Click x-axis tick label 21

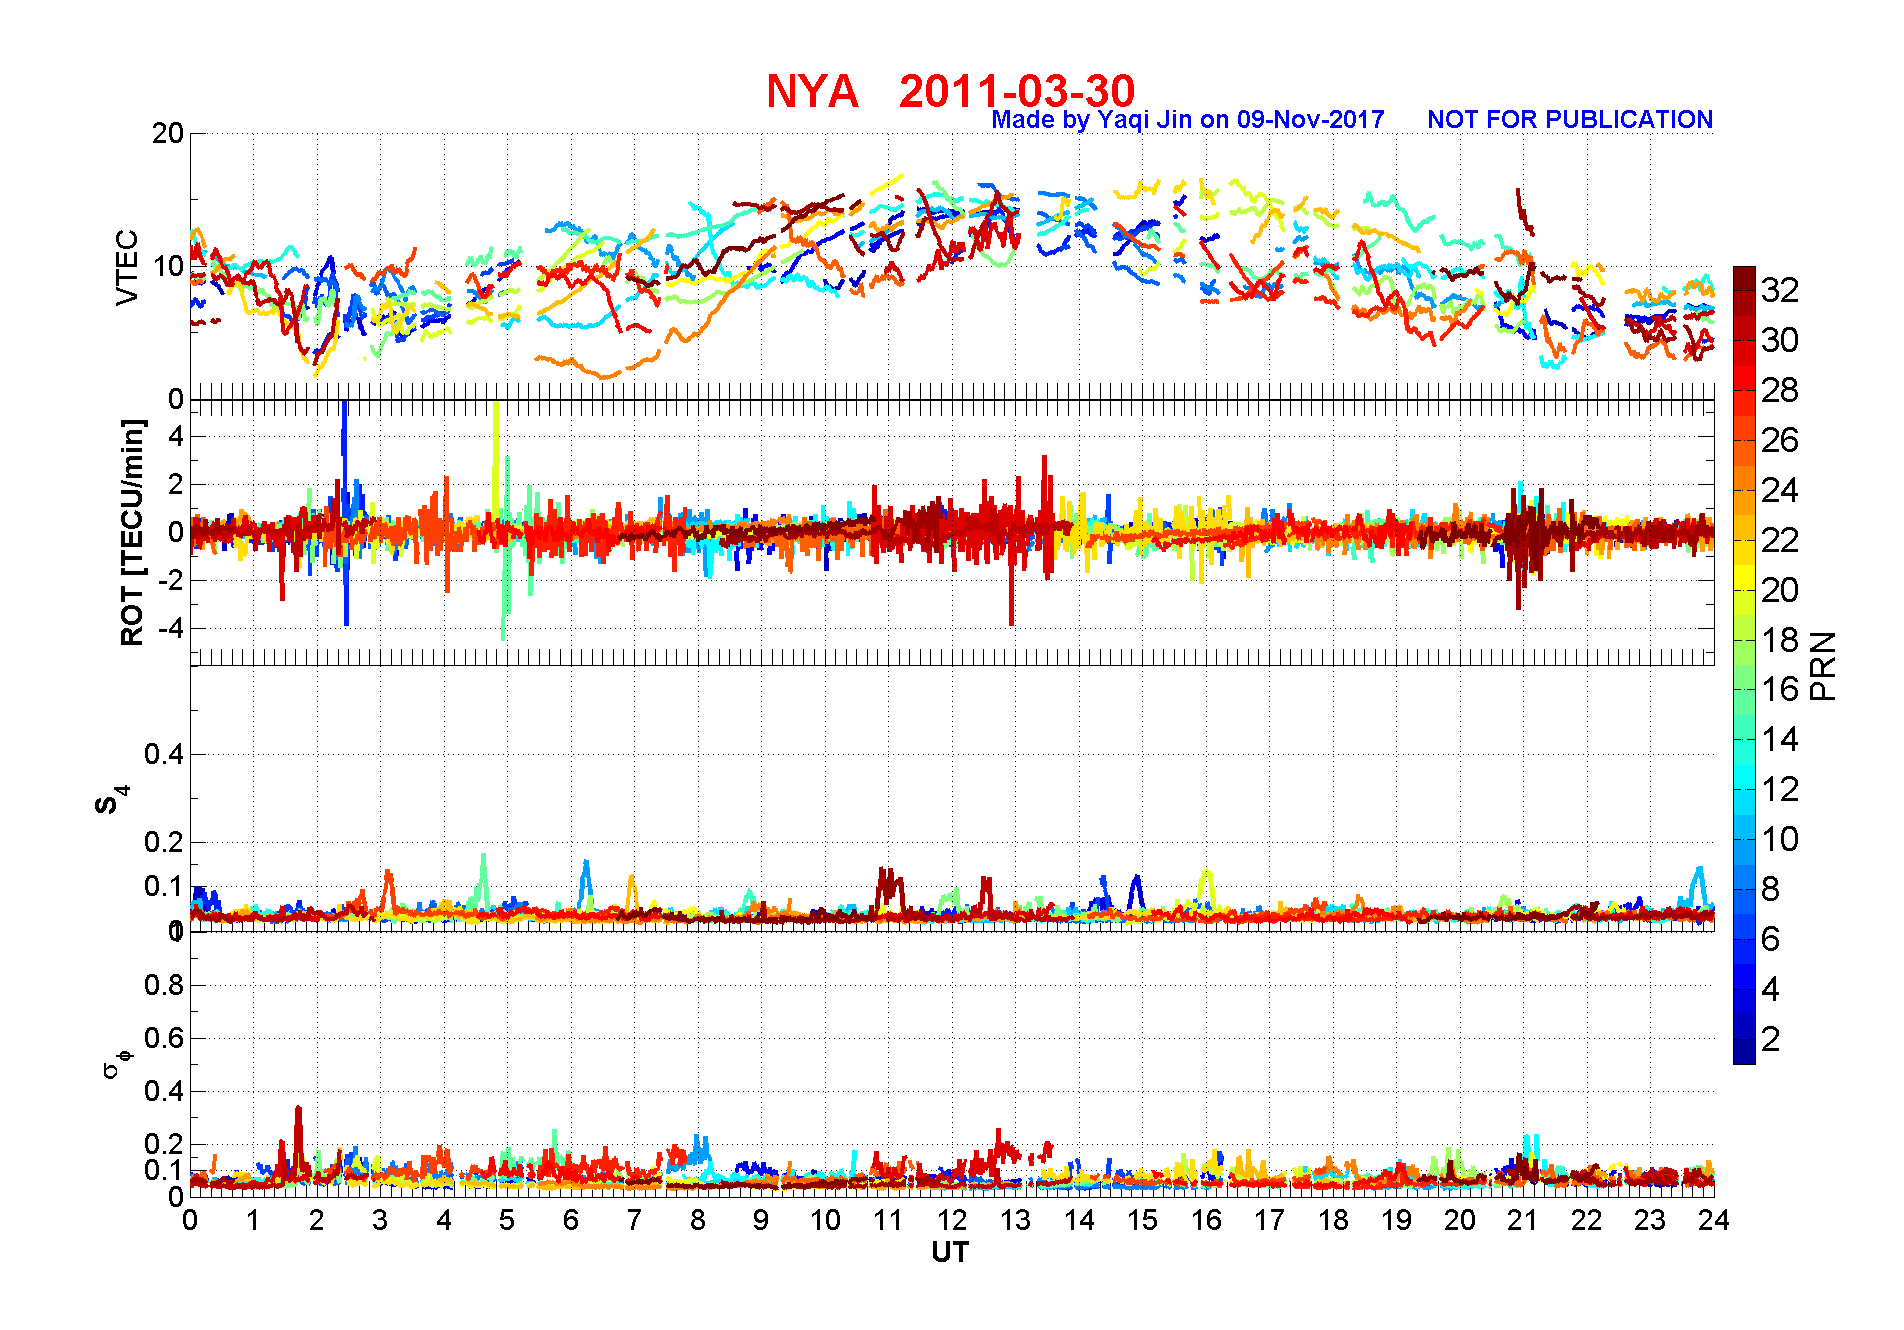coord(1523,1221)
